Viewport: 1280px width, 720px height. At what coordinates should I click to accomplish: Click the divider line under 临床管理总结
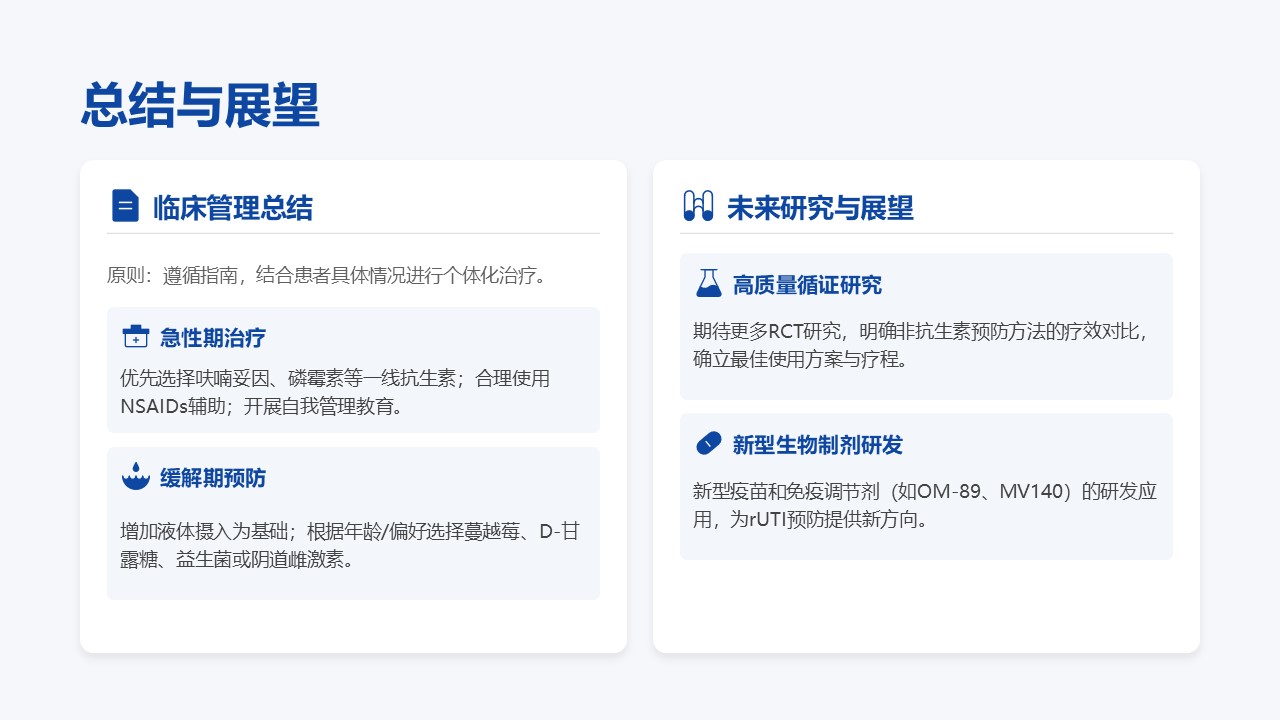point(353,233)
